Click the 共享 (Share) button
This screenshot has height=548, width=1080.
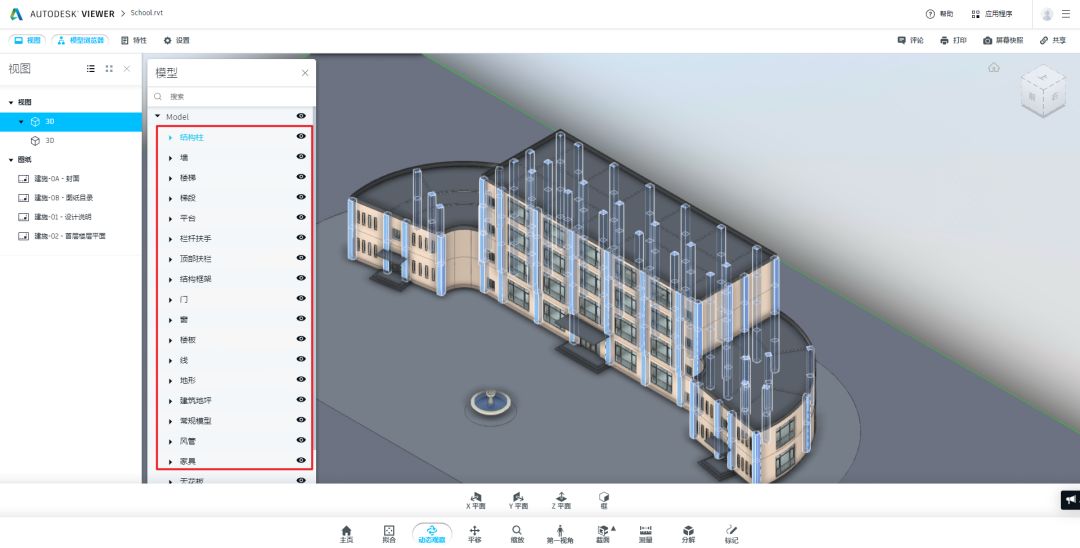[1053, 41]
